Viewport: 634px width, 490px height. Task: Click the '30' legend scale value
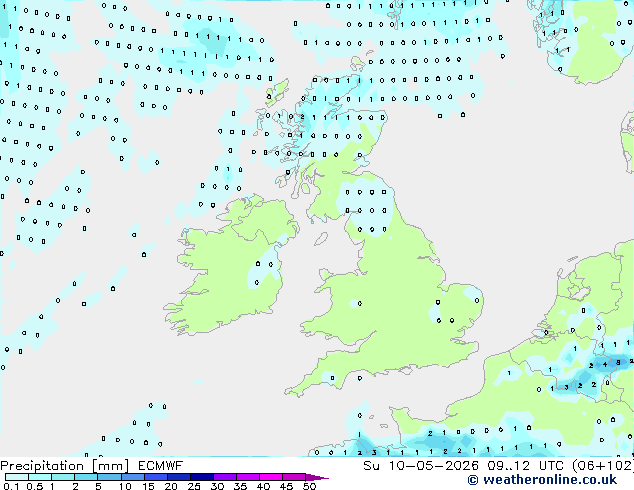(217, 486)
